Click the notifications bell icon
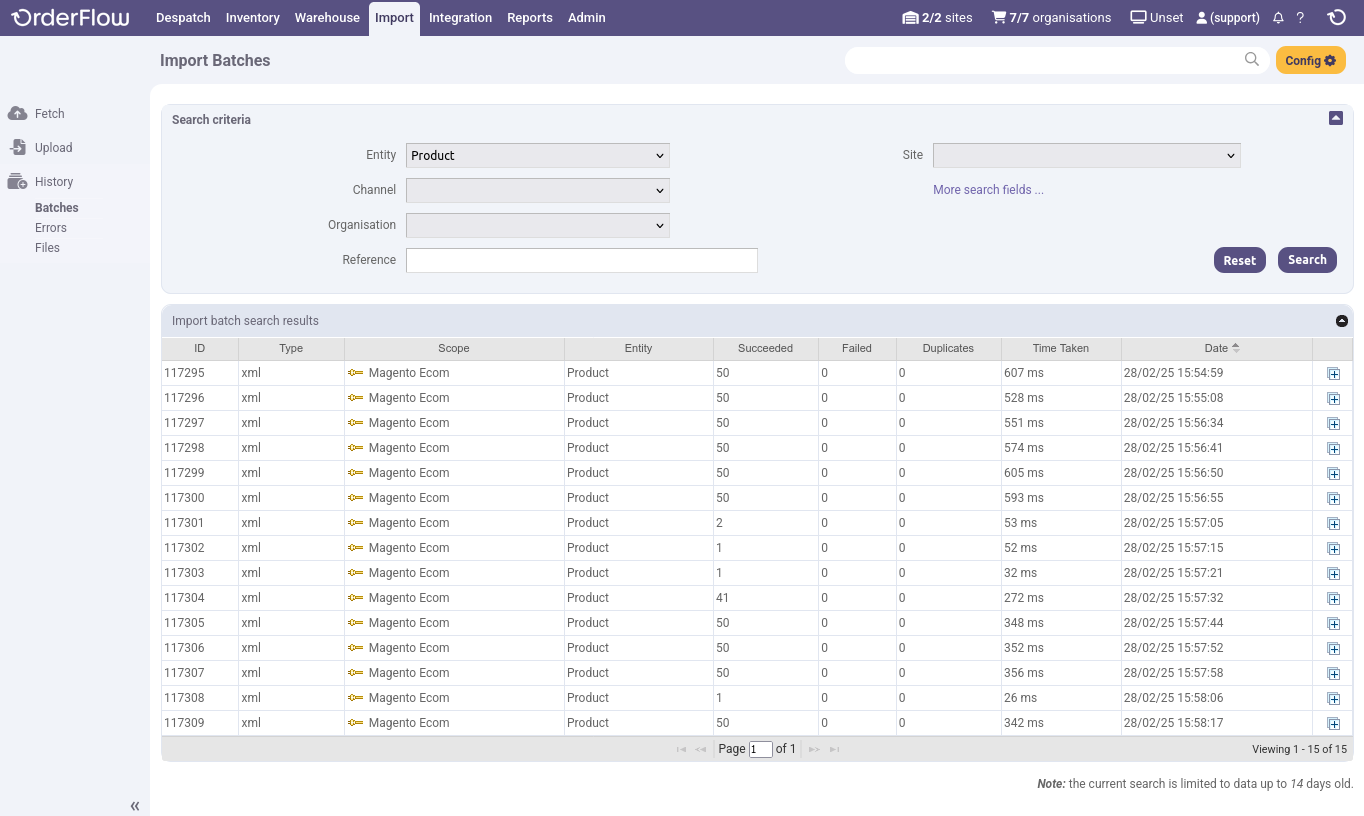 pyautogui.click(x=1278, y=17)
